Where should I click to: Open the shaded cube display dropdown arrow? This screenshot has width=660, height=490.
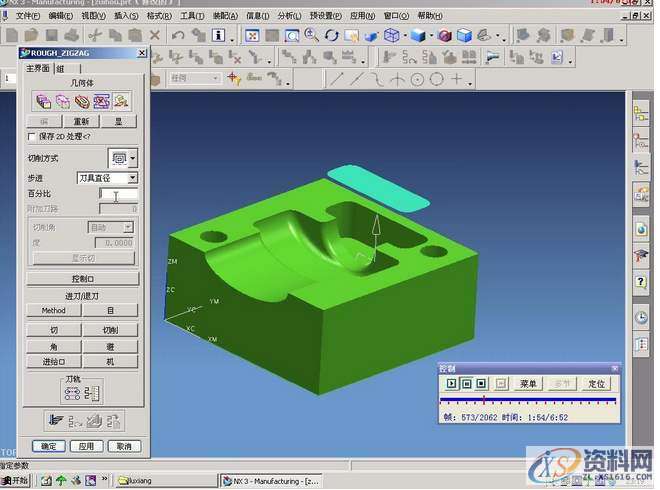pos(432,36)
